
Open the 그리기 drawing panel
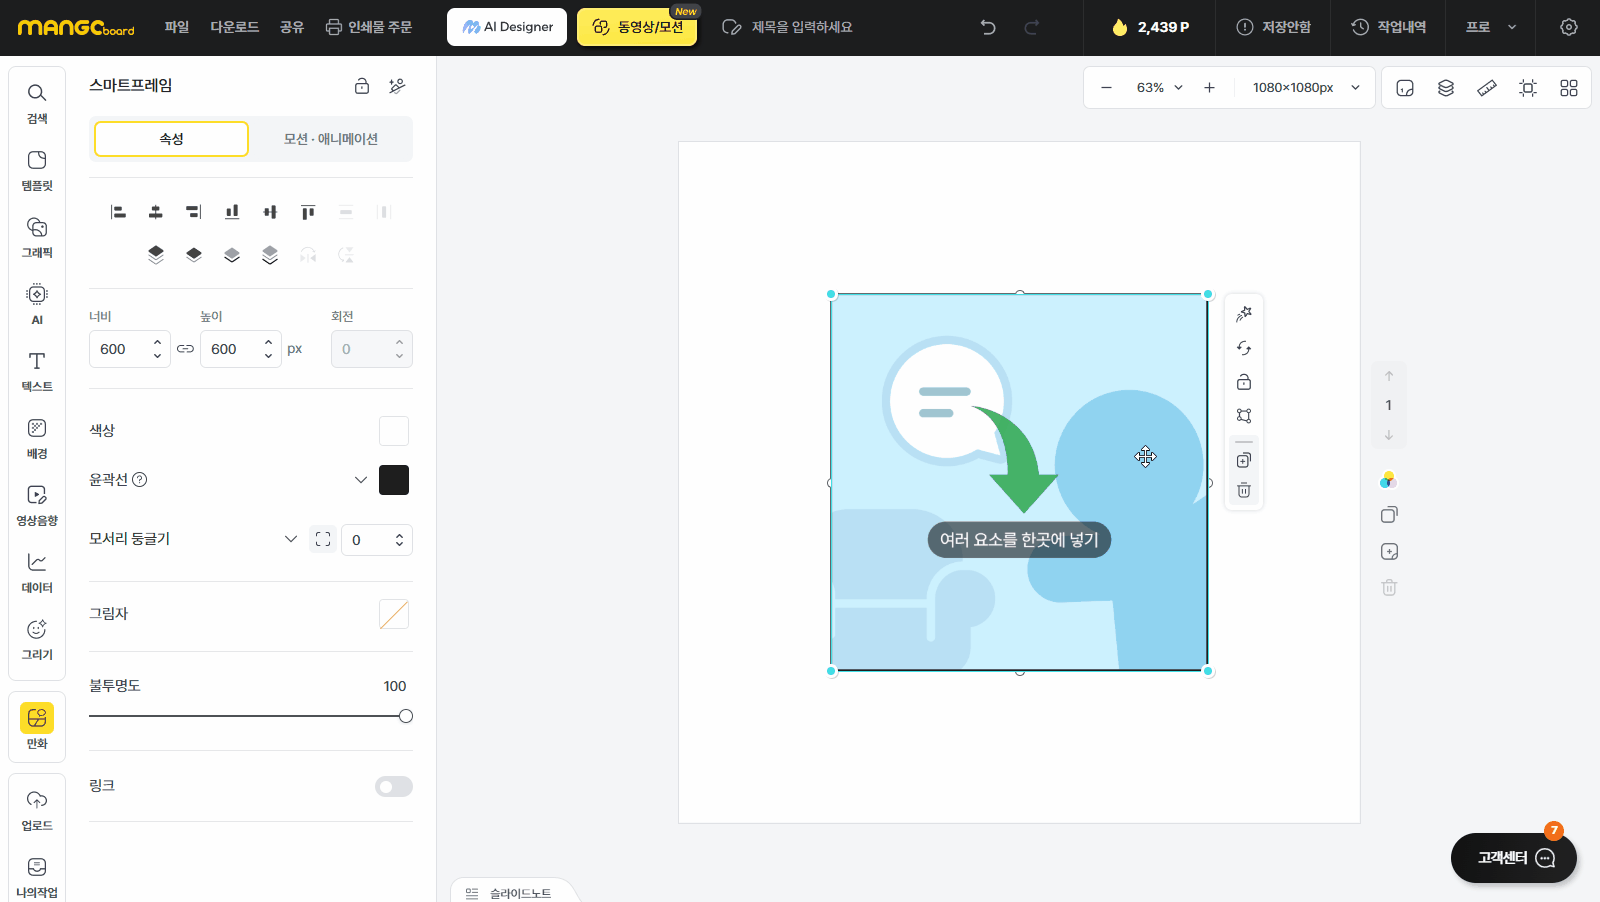pyautogui.click(x=37, y=639)
